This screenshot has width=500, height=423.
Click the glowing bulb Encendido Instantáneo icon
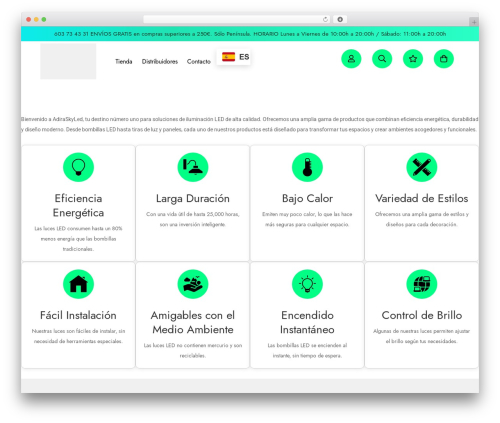307,284
